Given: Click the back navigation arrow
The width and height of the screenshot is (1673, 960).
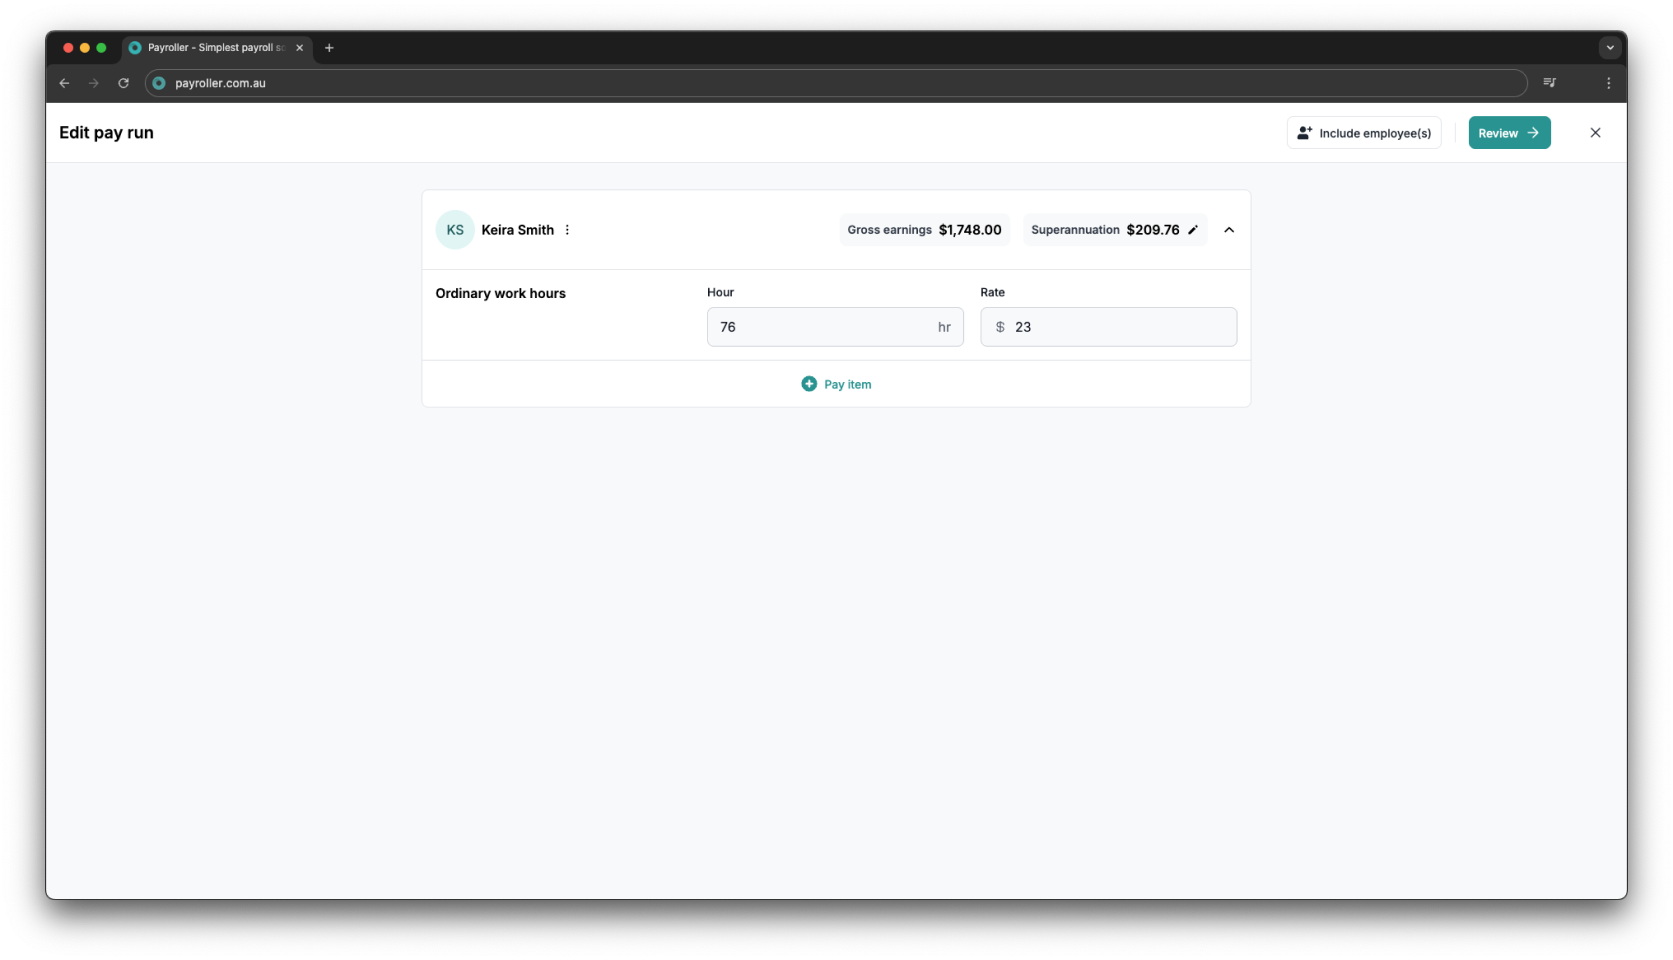Looking at the screenshot, I should pos(64,83).
